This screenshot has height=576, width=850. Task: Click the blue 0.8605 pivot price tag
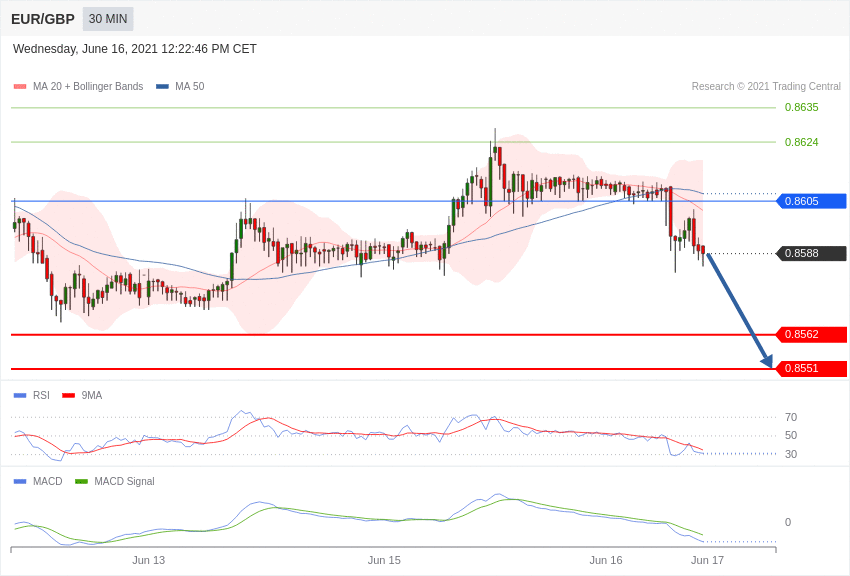(812, 201)
